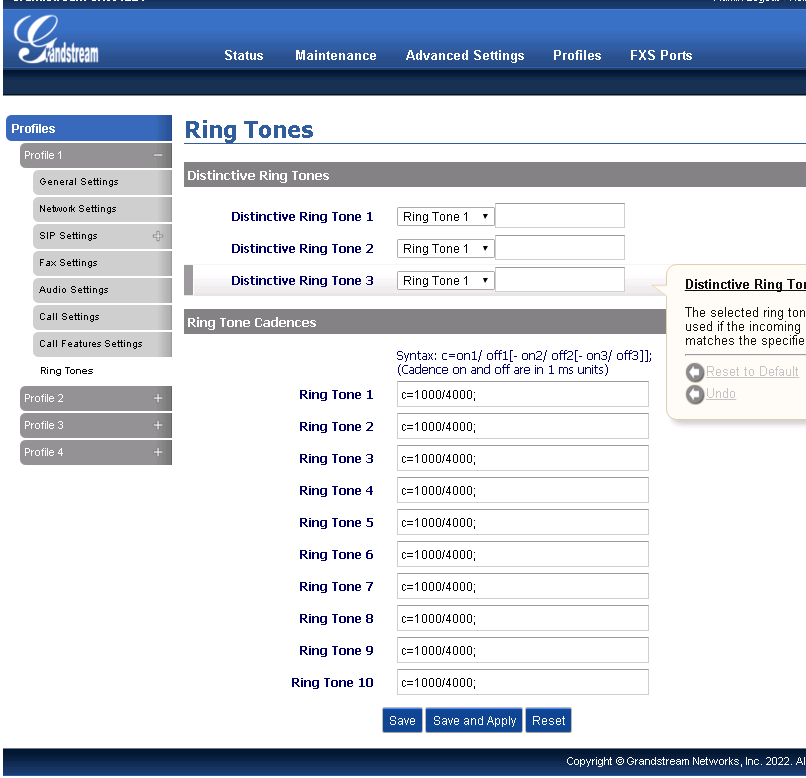Select Ring Tones sidebar entry
The width and height of the screenshot is (806, 778).
pos(67,371)
